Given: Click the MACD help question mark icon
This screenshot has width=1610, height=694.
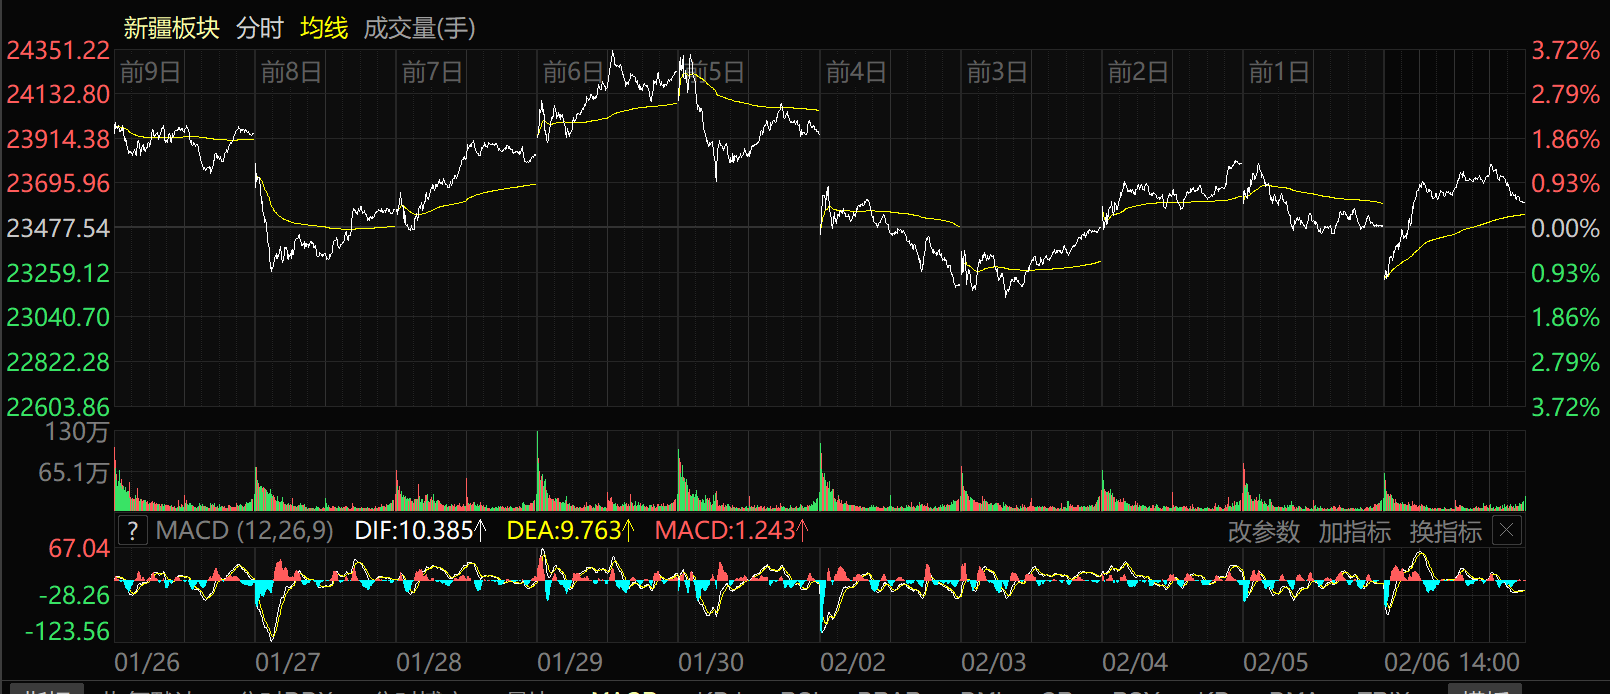Looking at the screenshot, I should (132, 531).
